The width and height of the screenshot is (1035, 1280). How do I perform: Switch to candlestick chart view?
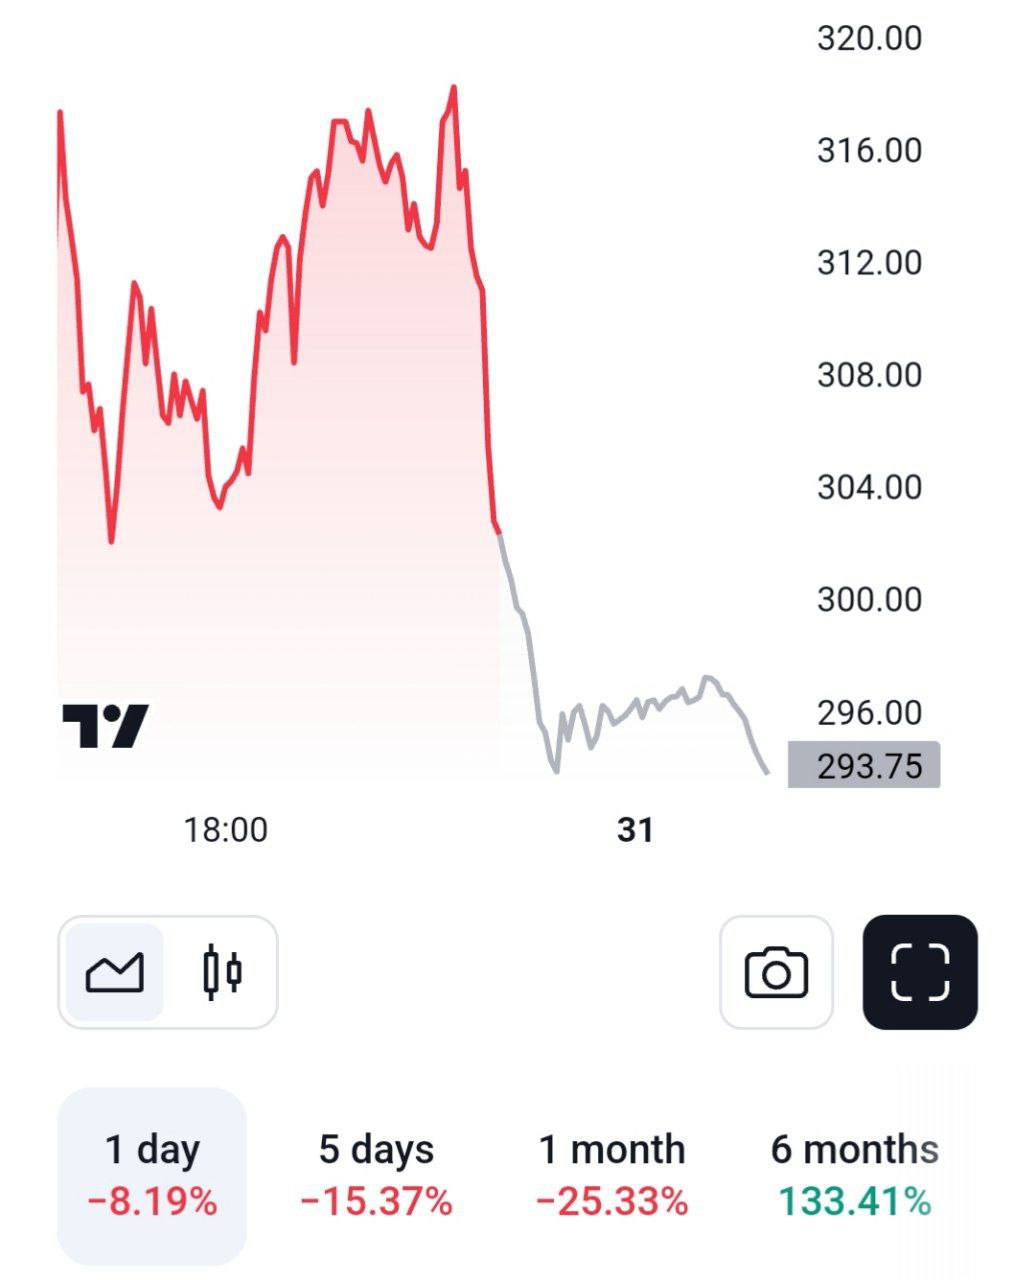pyautogui.click(x=222, y=972)
